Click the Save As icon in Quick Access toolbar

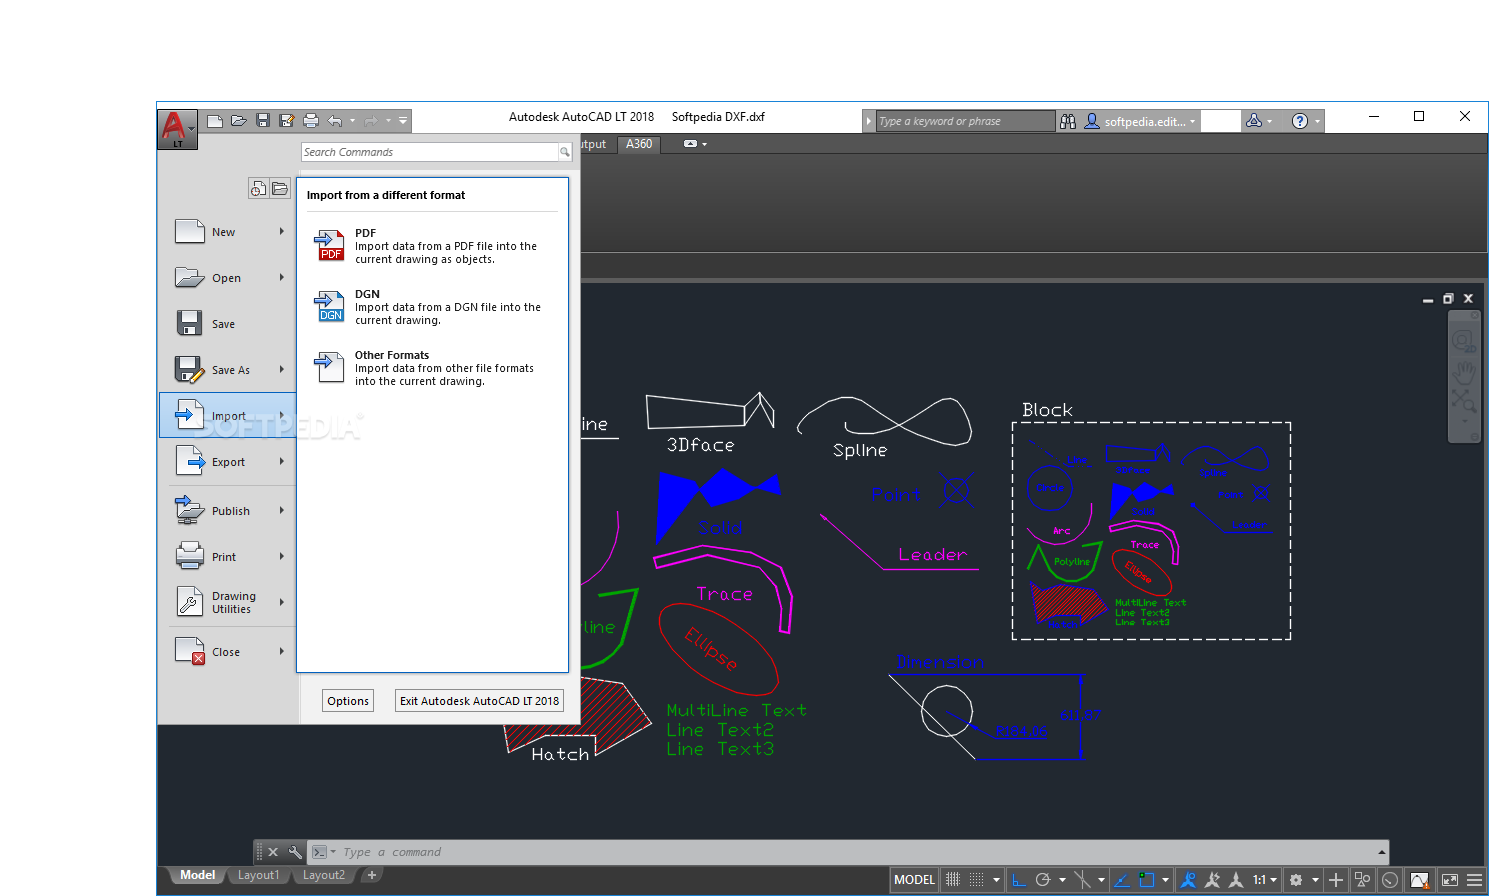coord(287,121)
